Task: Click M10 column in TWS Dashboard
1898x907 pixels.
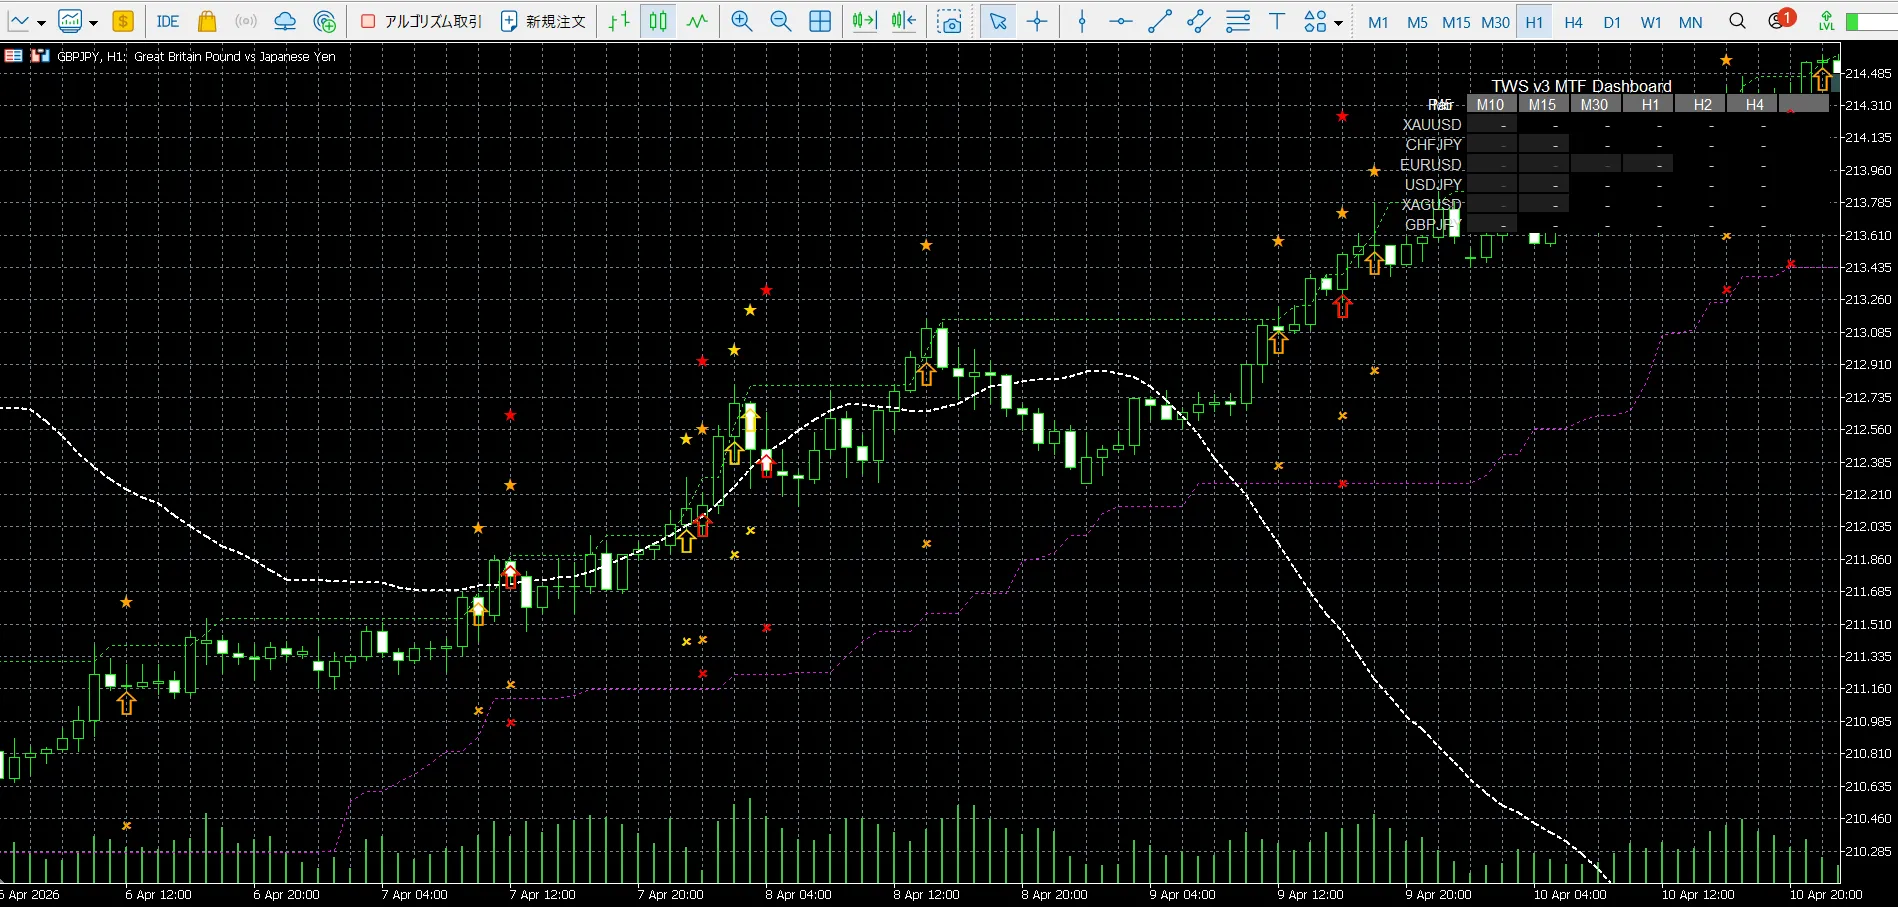Action: [x=1491, y=104]
